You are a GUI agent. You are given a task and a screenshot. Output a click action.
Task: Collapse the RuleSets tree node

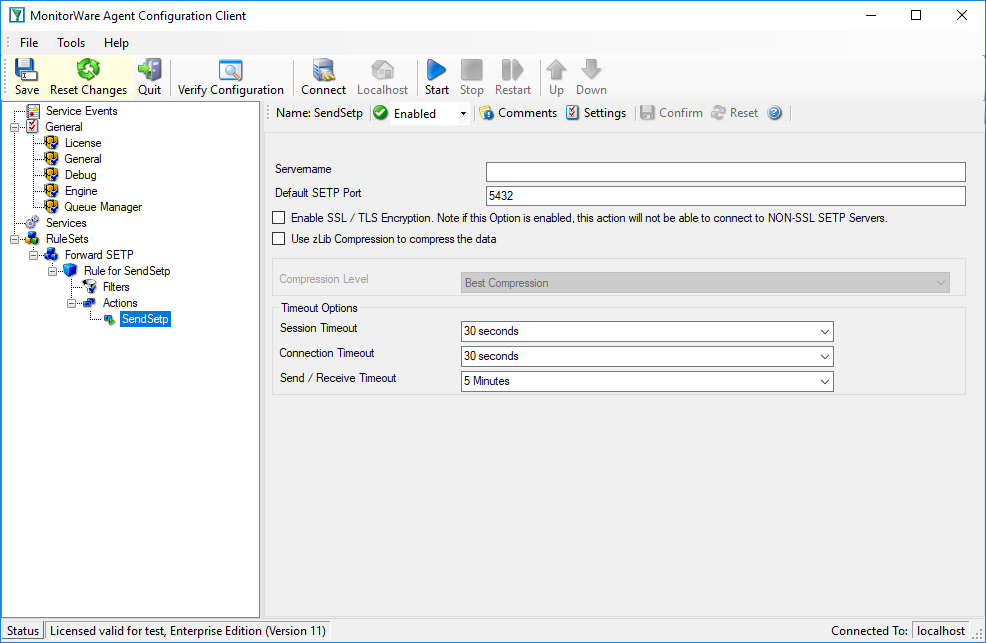[14, 239]
